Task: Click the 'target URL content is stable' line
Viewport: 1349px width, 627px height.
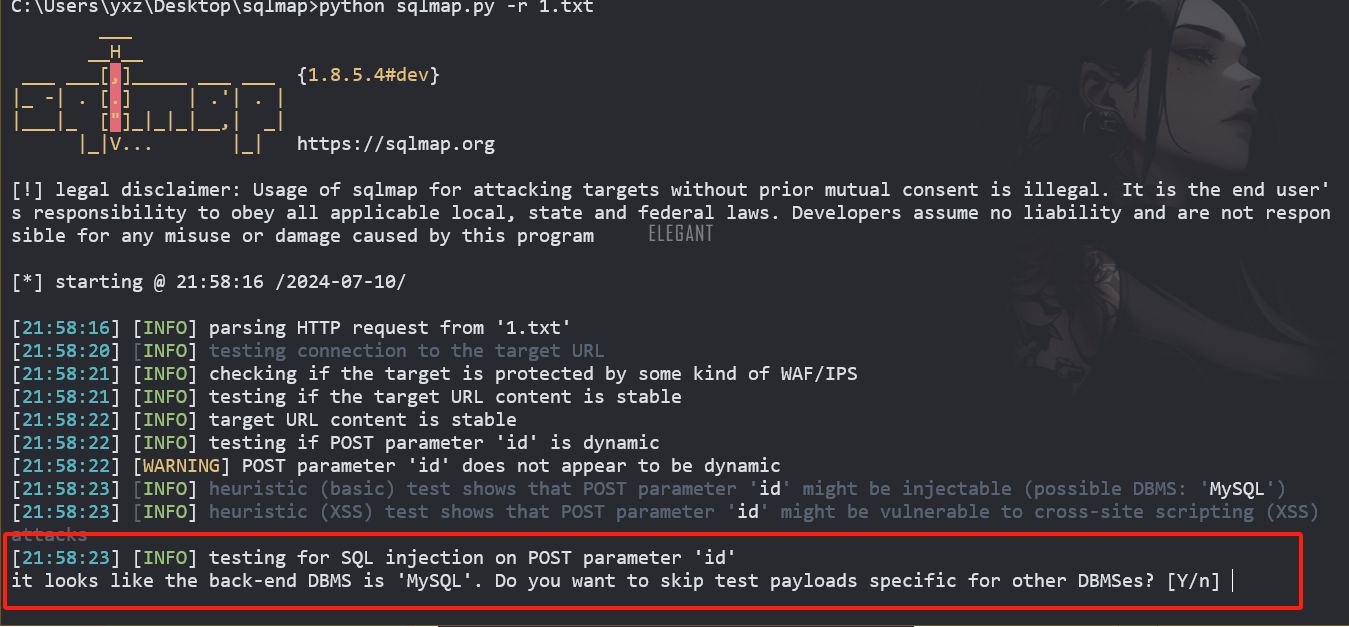Action: tap(264, 420)
